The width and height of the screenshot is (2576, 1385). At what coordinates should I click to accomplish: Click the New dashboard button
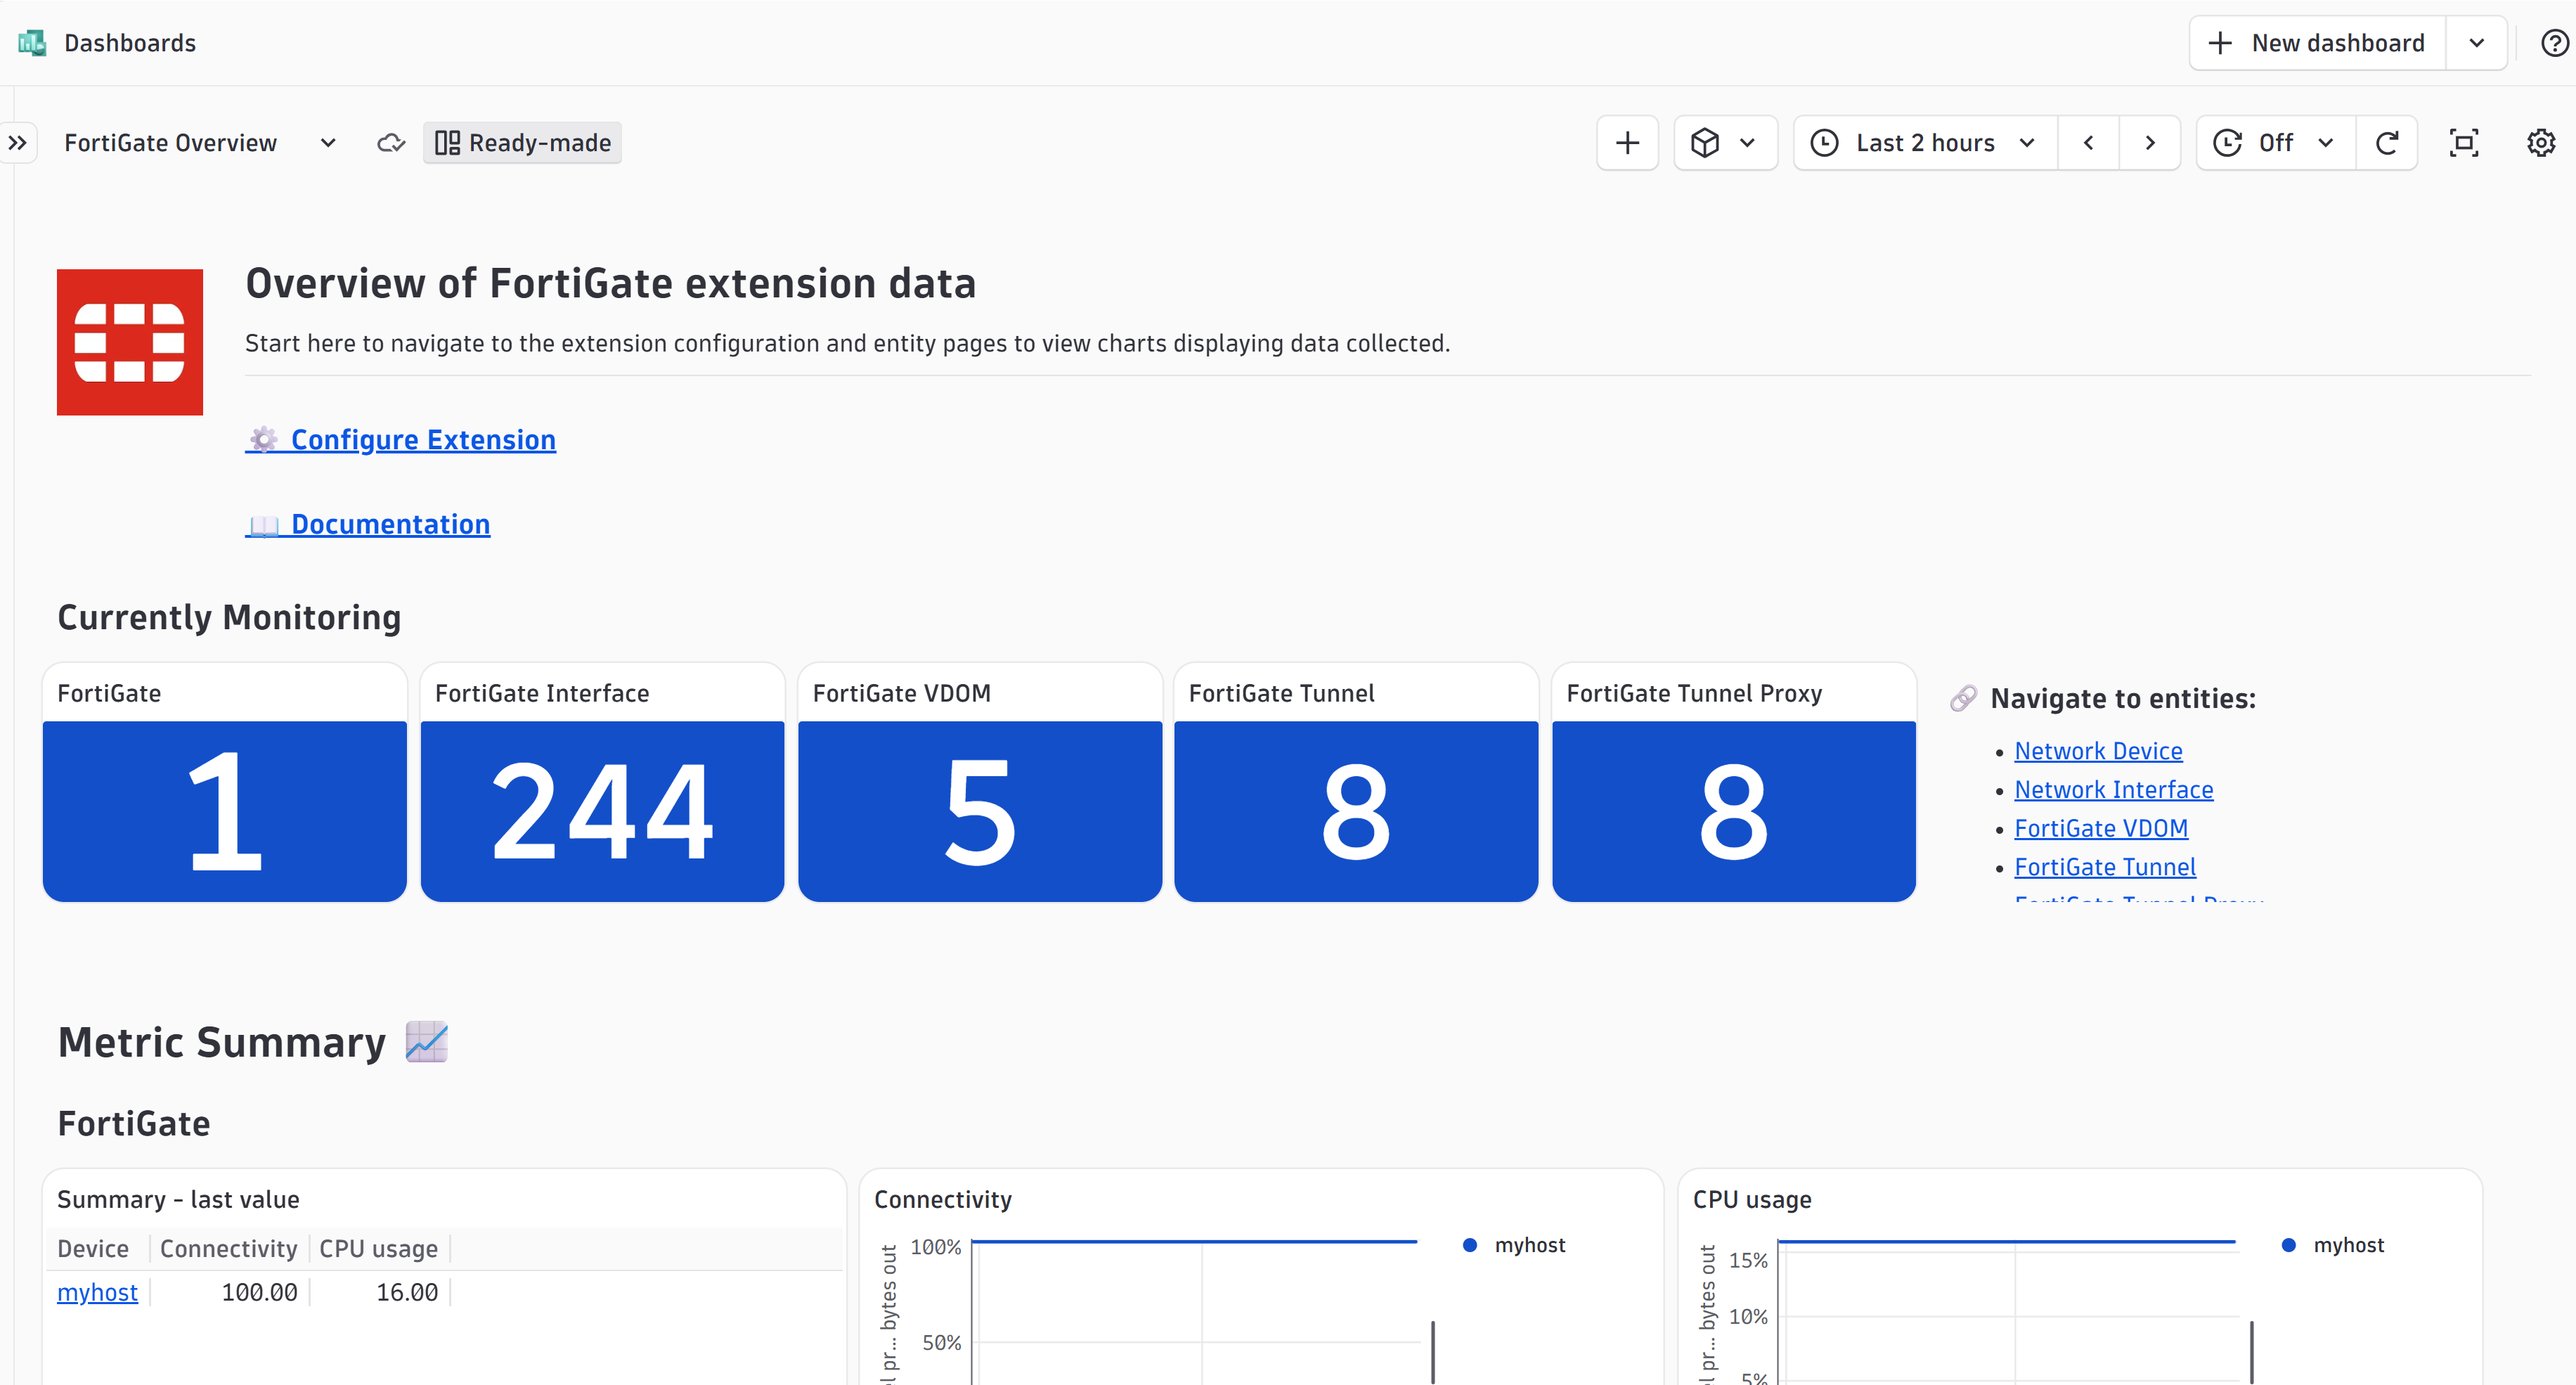pyautogui.click(x=2318, y=43)
